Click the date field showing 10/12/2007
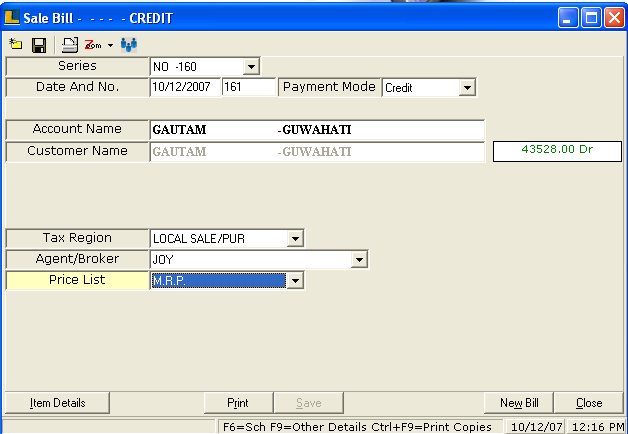628x434 pixels. click(x=185, y=87)
